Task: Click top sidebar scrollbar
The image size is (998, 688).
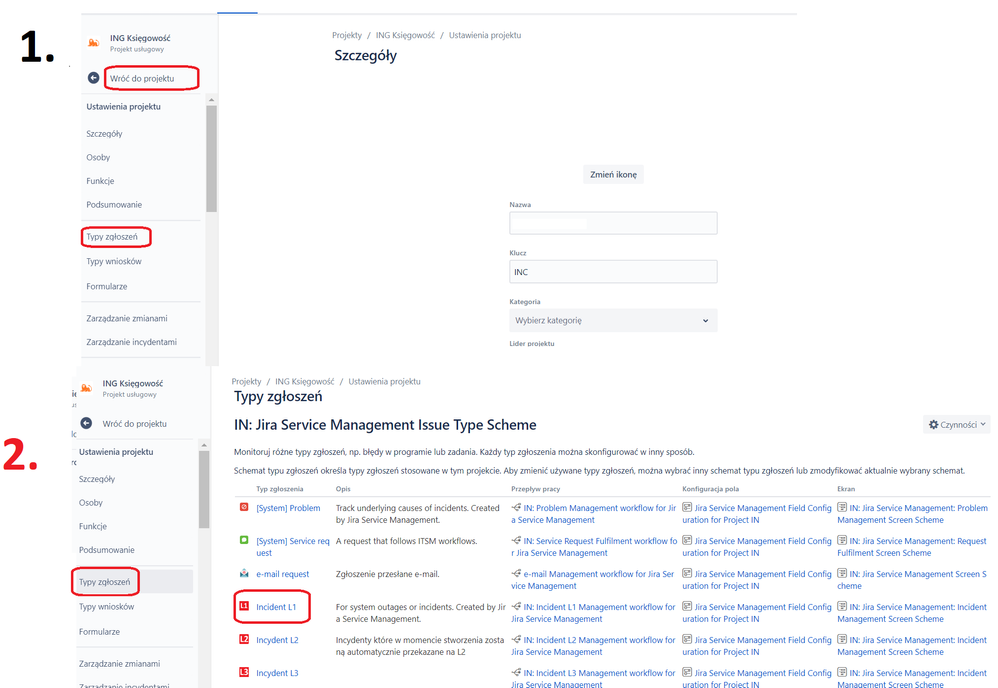Action: (211, 158)
